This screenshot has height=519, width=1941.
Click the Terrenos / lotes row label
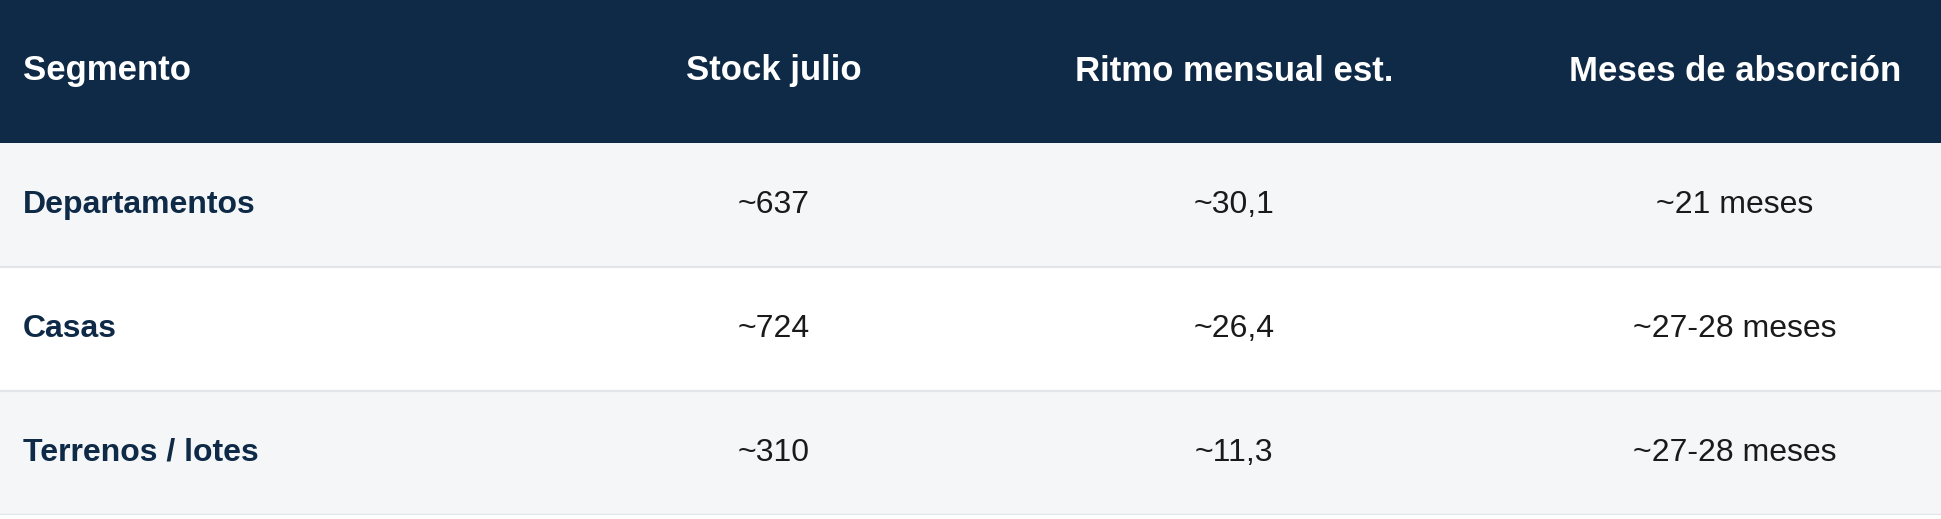pyautogui.click(x=141, y=450)
